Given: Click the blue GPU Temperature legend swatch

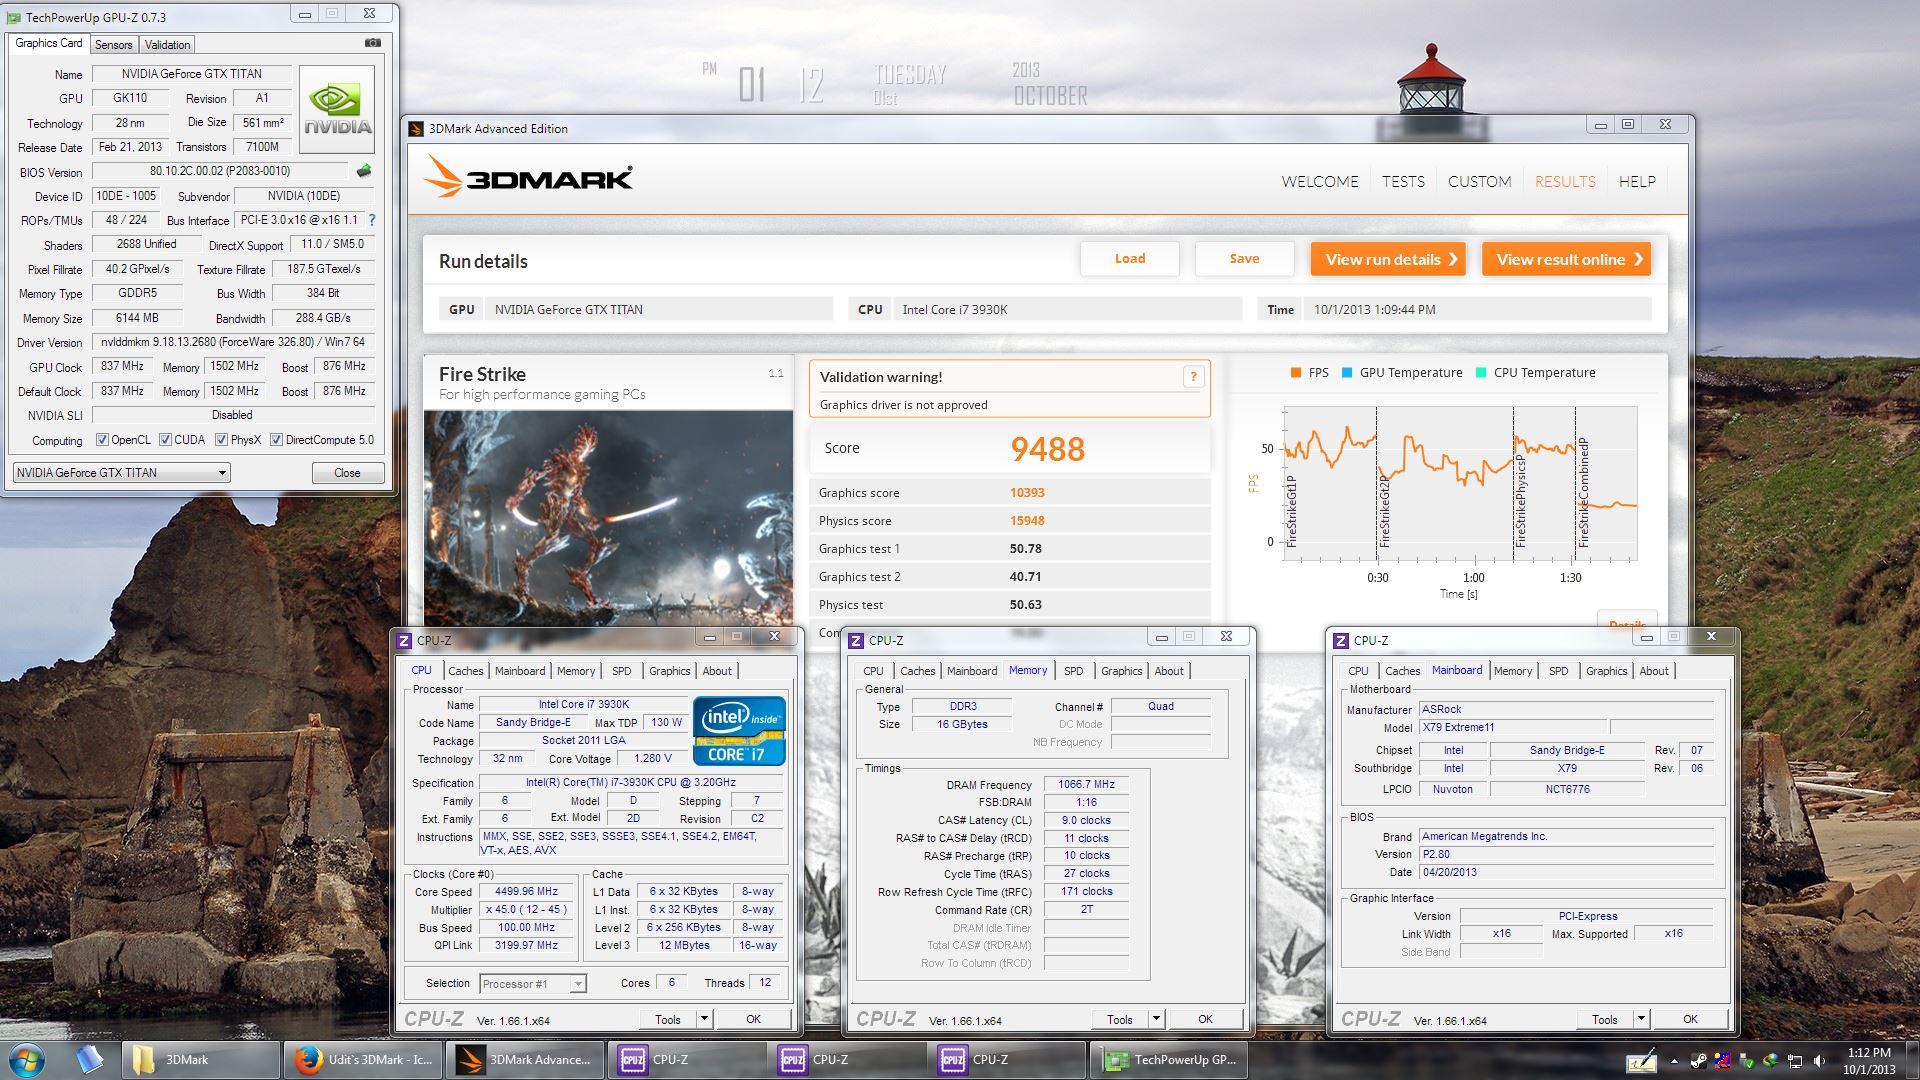Looking at the screenshot, I should [1346, 373].
